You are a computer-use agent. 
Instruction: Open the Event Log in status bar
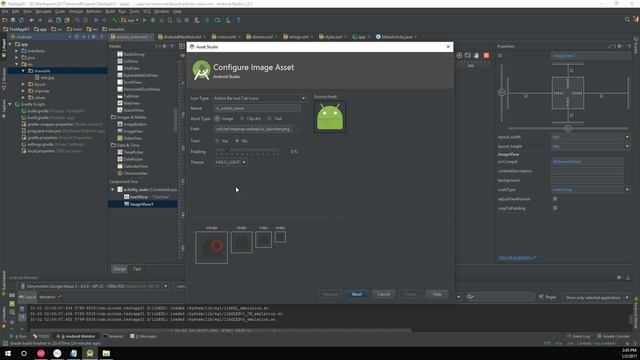click(x=578, y=336)
